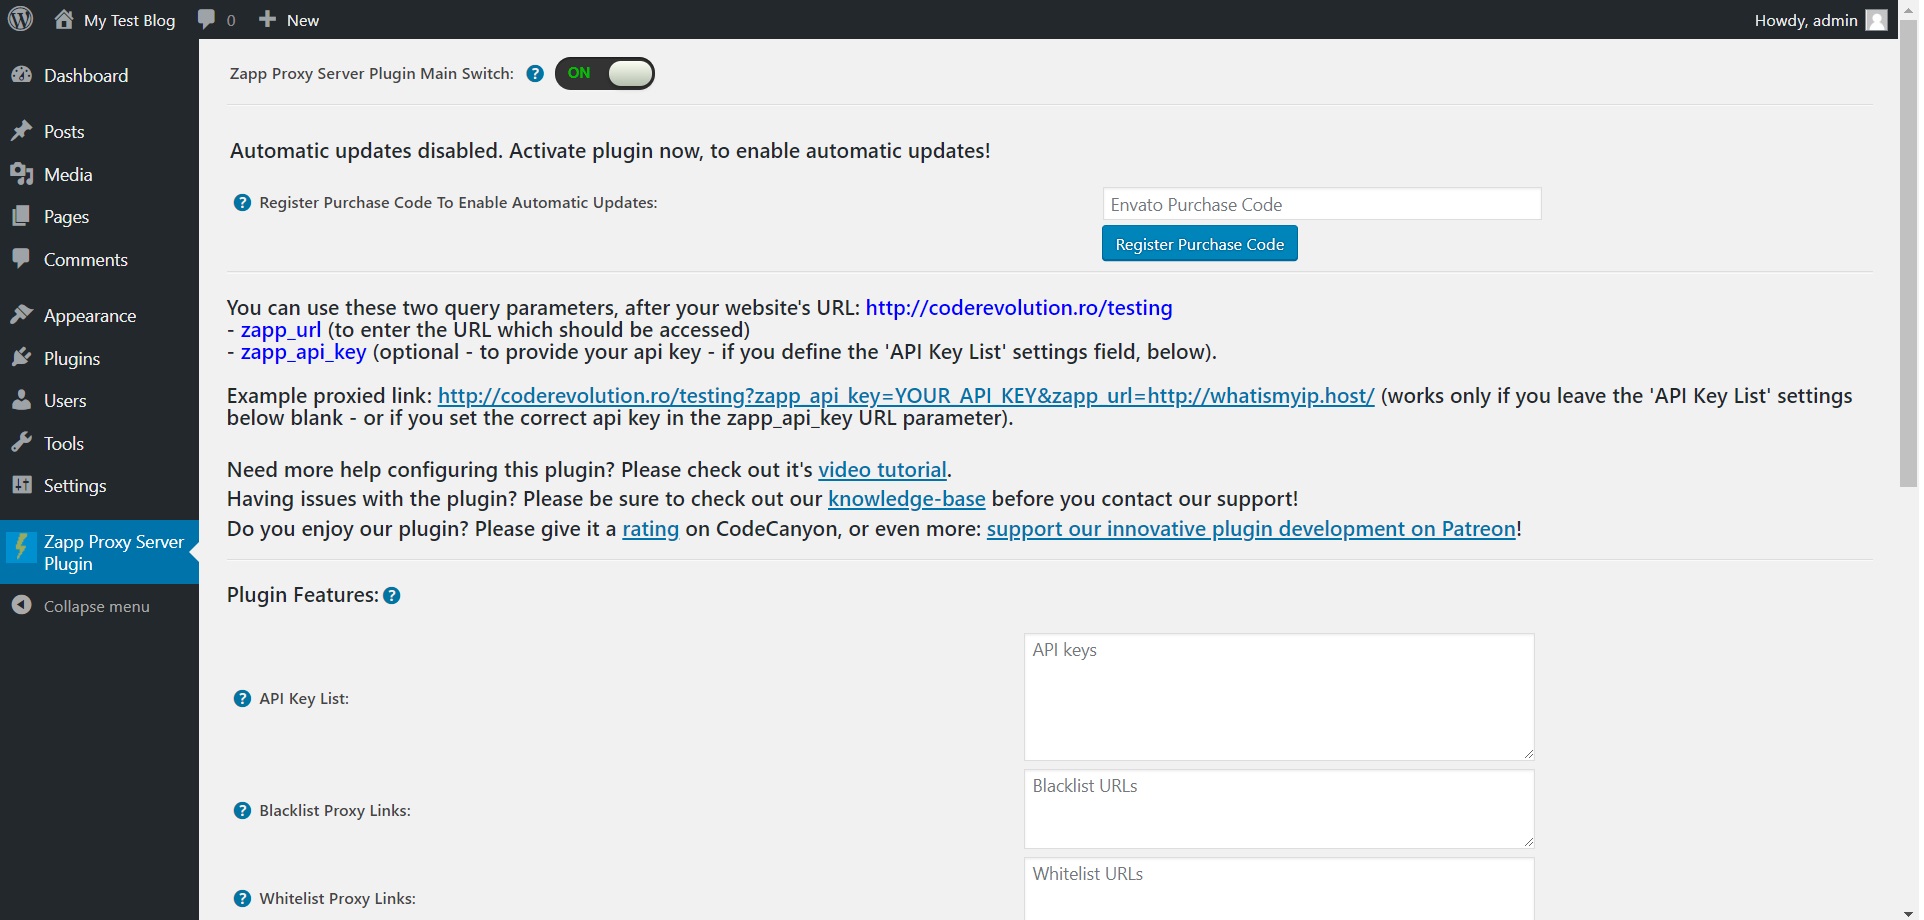Click the Pages sidebar icon
This screenshot has width=1924, height=920.
21,216
